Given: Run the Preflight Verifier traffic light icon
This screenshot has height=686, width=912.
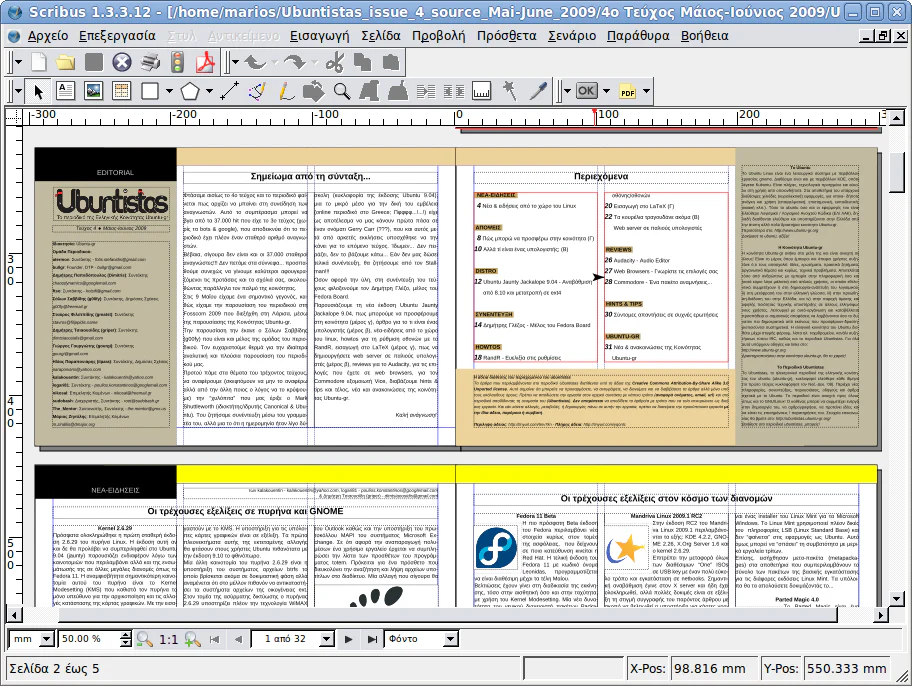Looking at the screenshot, I should pyautogui.click(x=177, y=62).
